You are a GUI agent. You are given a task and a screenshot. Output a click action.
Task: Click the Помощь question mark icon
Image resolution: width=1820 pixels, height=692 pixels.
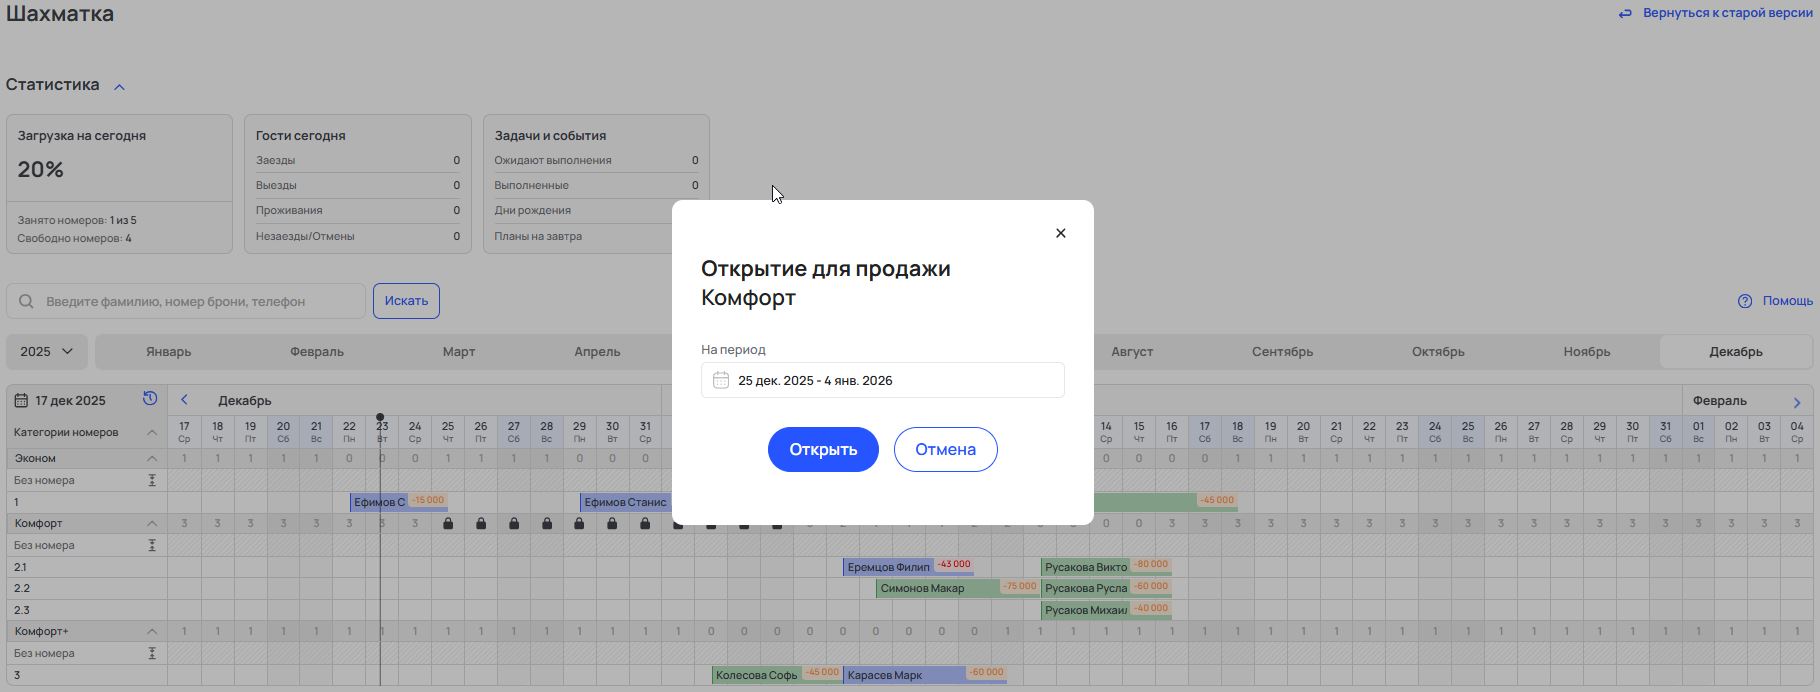(1745, 301)
